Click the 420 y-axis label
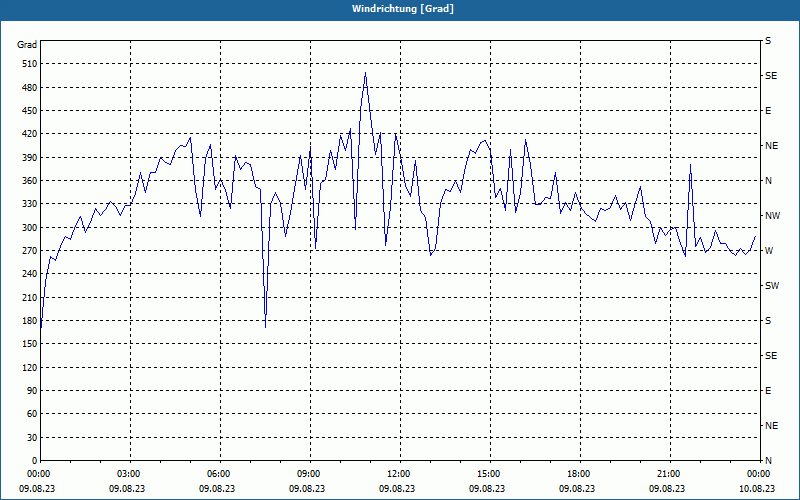800x500 pixels. coord(30,134)
